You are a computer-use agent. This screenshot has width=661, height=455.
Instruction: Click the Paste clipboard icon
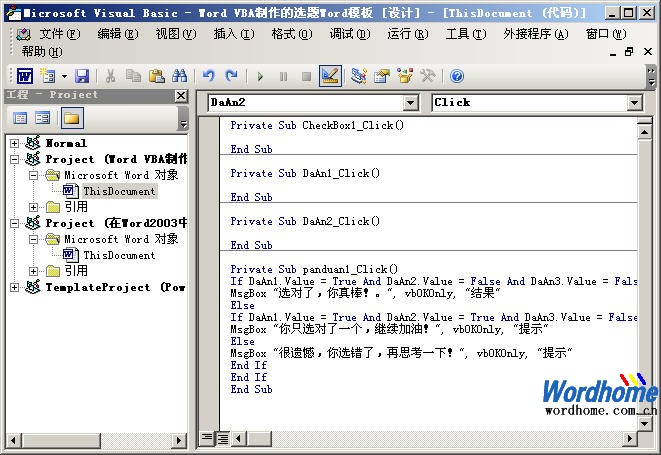click(x=157, y=76)
